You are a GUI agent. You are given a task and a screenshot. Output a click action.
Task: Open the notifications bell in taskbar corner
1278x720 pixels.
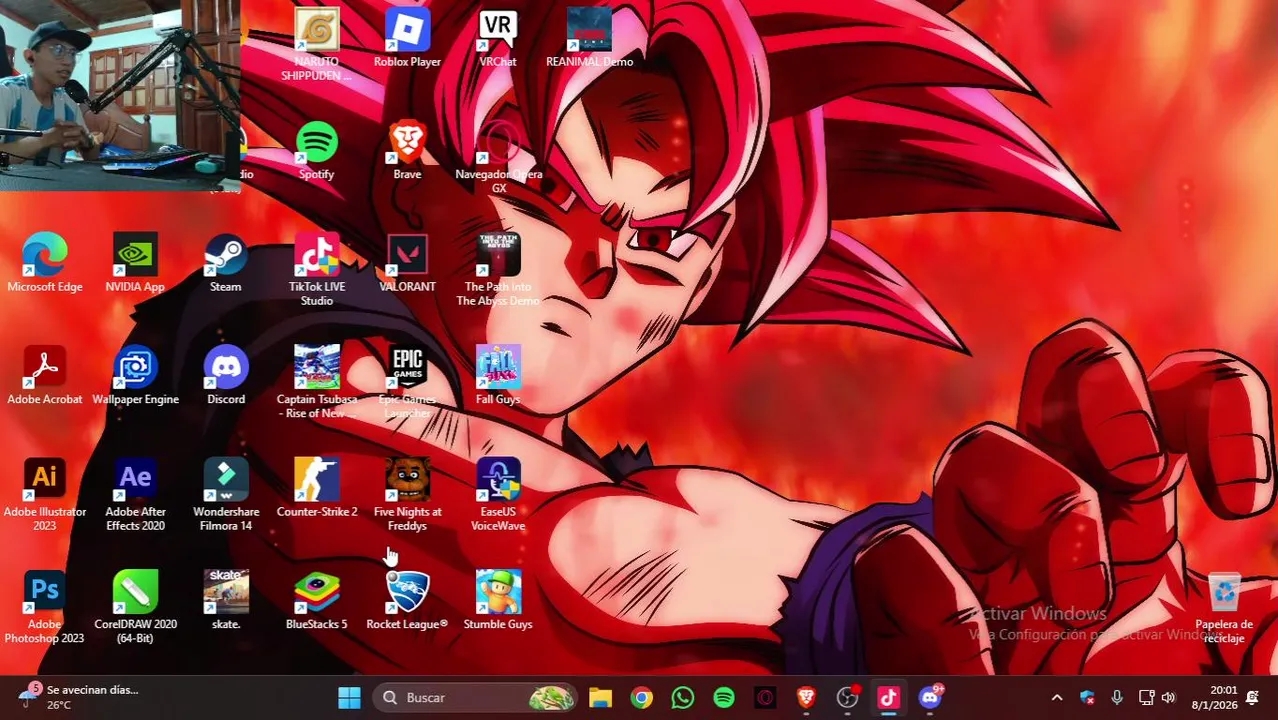(1252, 697)
